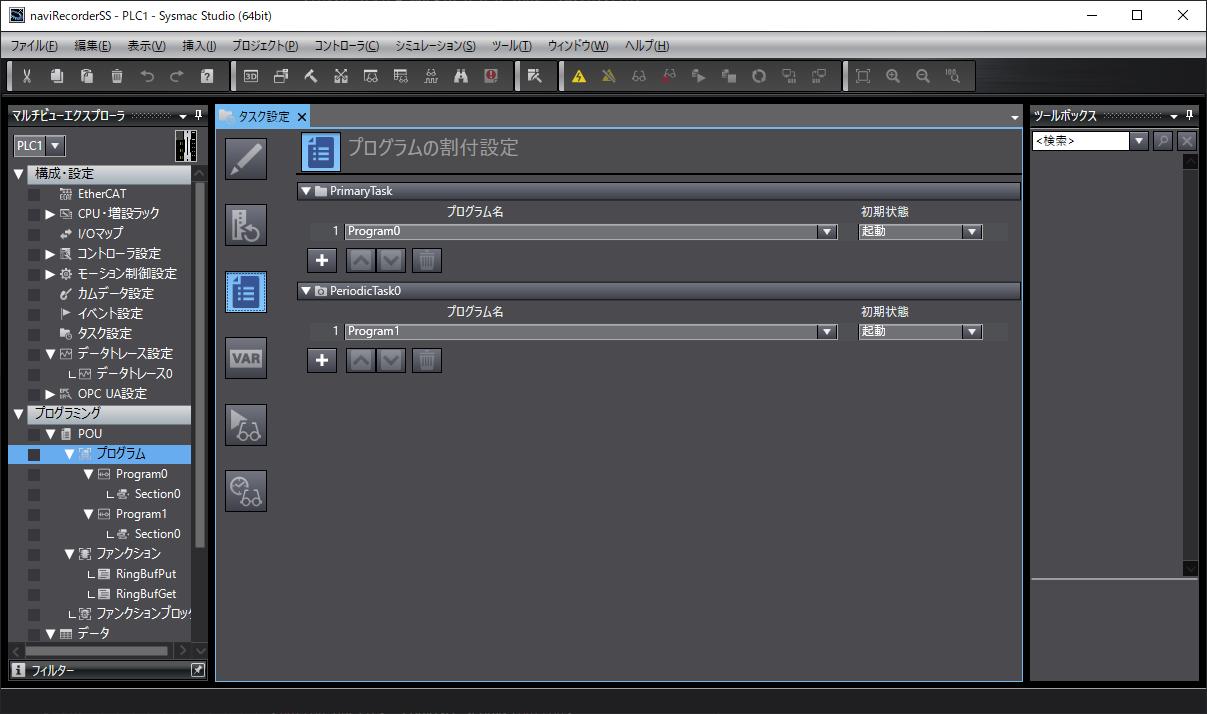
Task: Open the Program0 program name dropdown
Action: coord(826,232)
